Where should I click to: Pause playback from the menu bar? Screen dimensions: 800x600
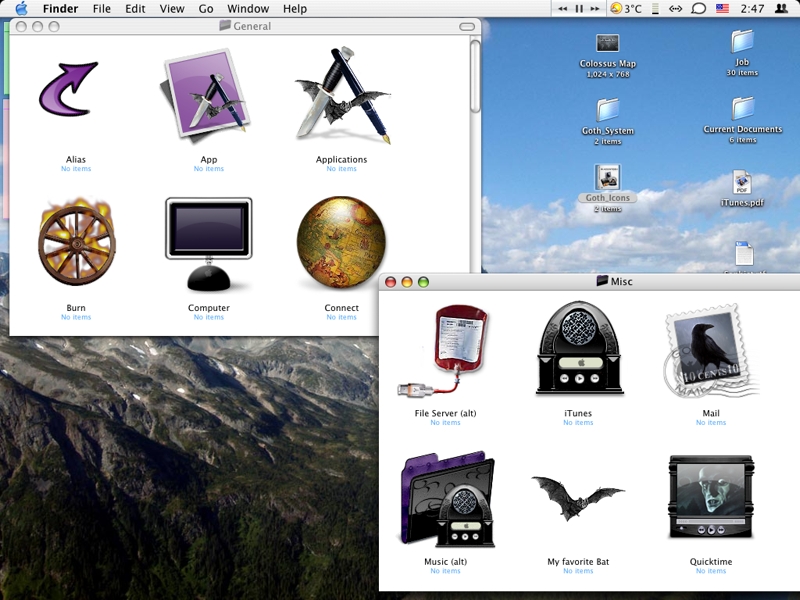(578, 9)
